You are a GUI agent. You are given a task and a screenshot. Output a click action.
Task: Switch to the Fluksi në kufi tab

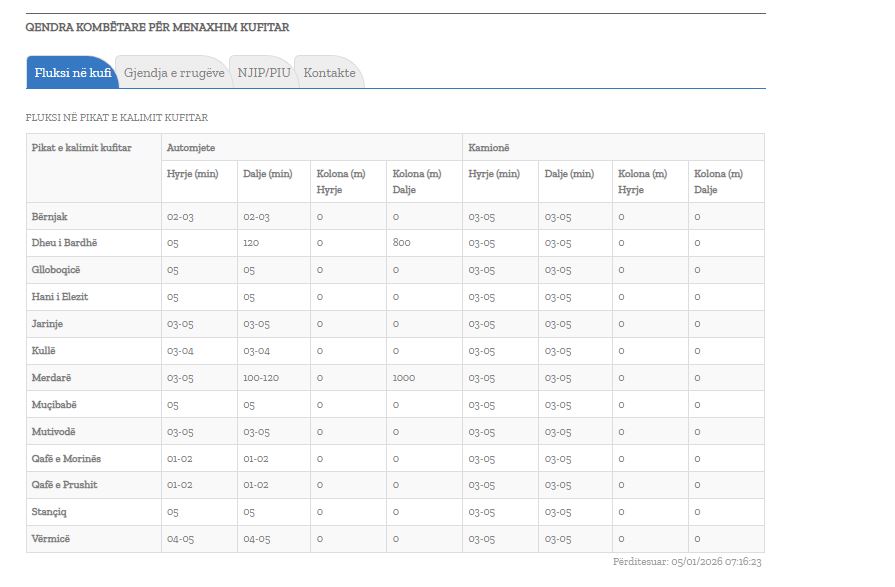72,73
